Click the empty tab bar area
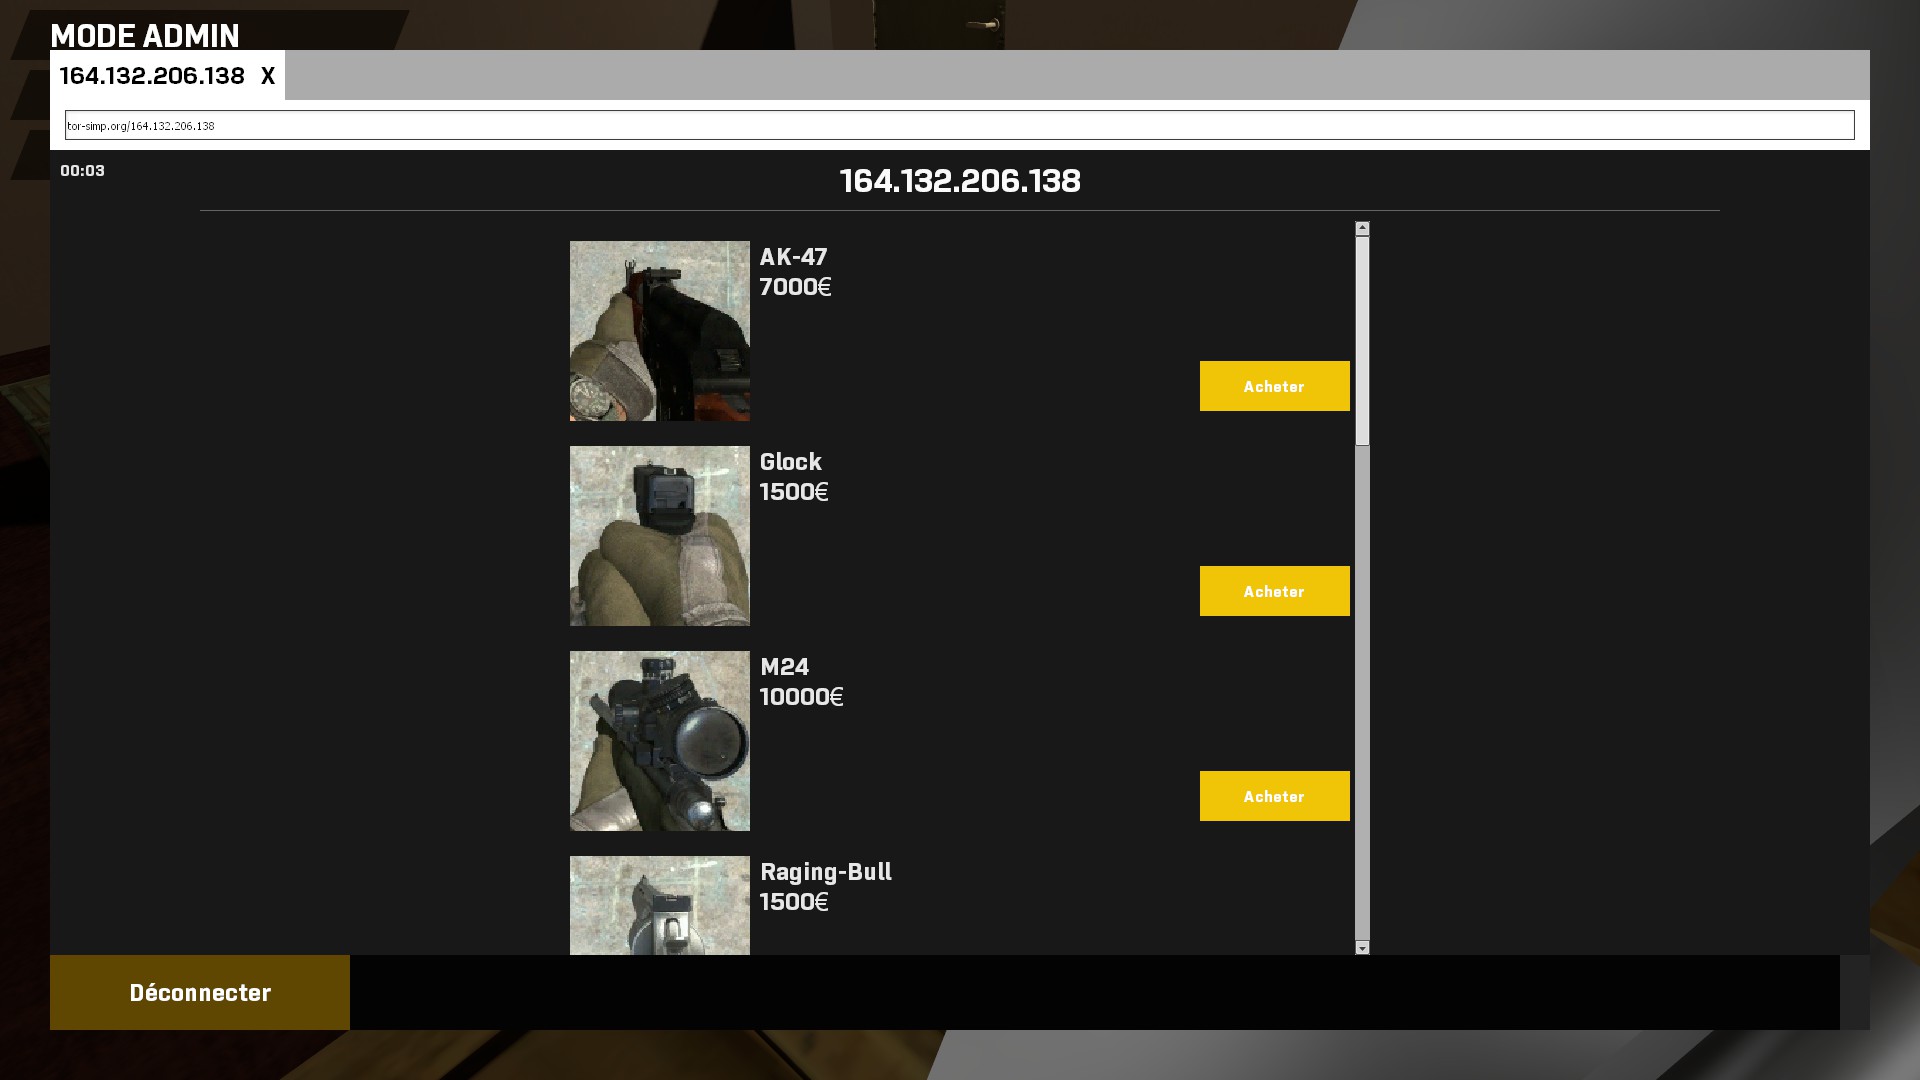This screenshot has height=1080, width=1920. pos(1075,75)
